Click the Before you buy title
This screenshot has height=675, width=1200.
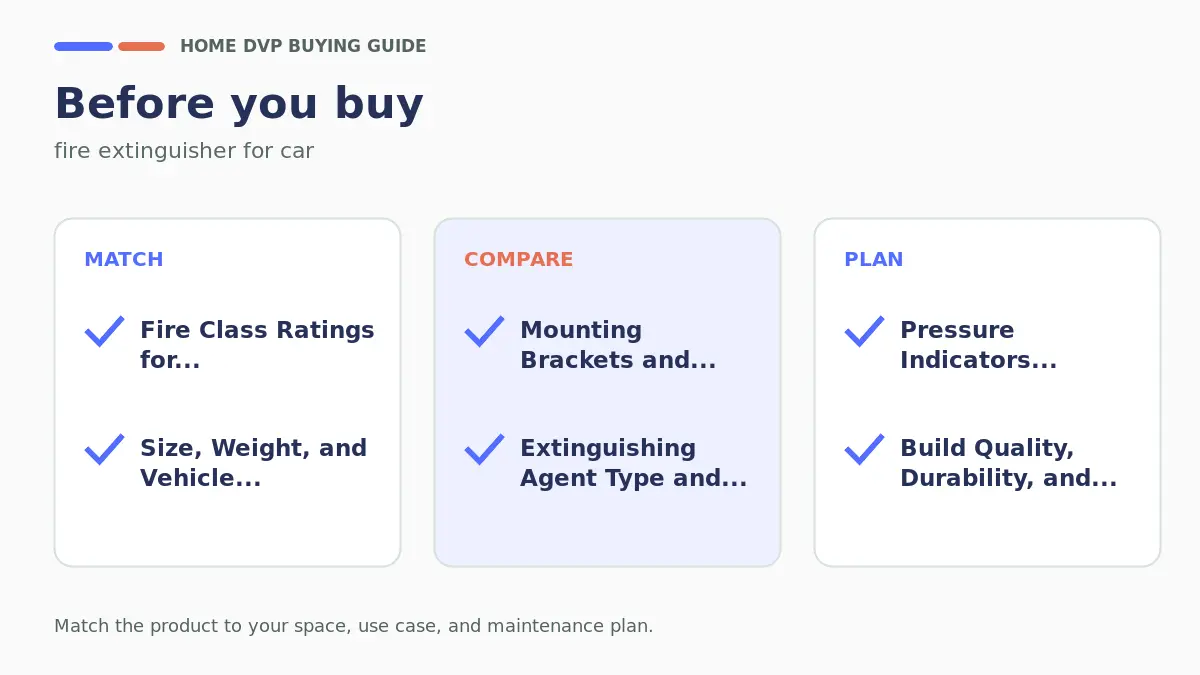[x=239, y=104]
